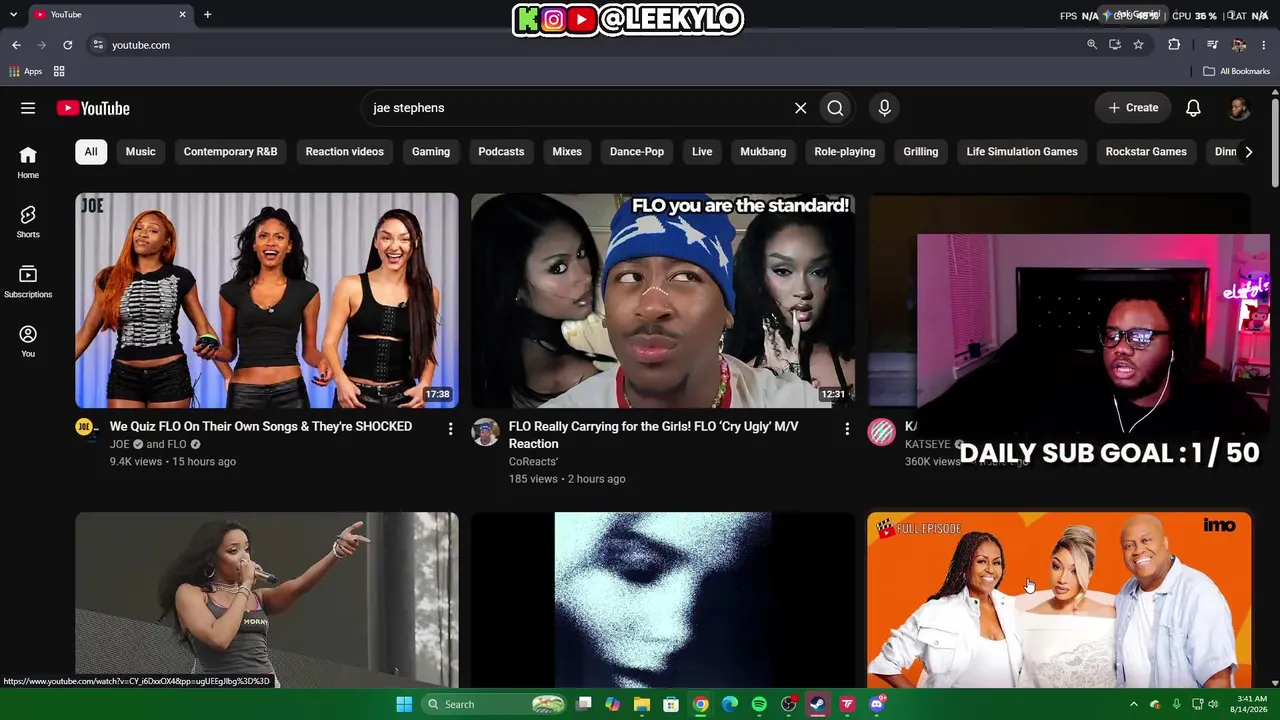1280x720 pixels.
Task: Open Chrome media controls icon
Action: pos(1212,45)
